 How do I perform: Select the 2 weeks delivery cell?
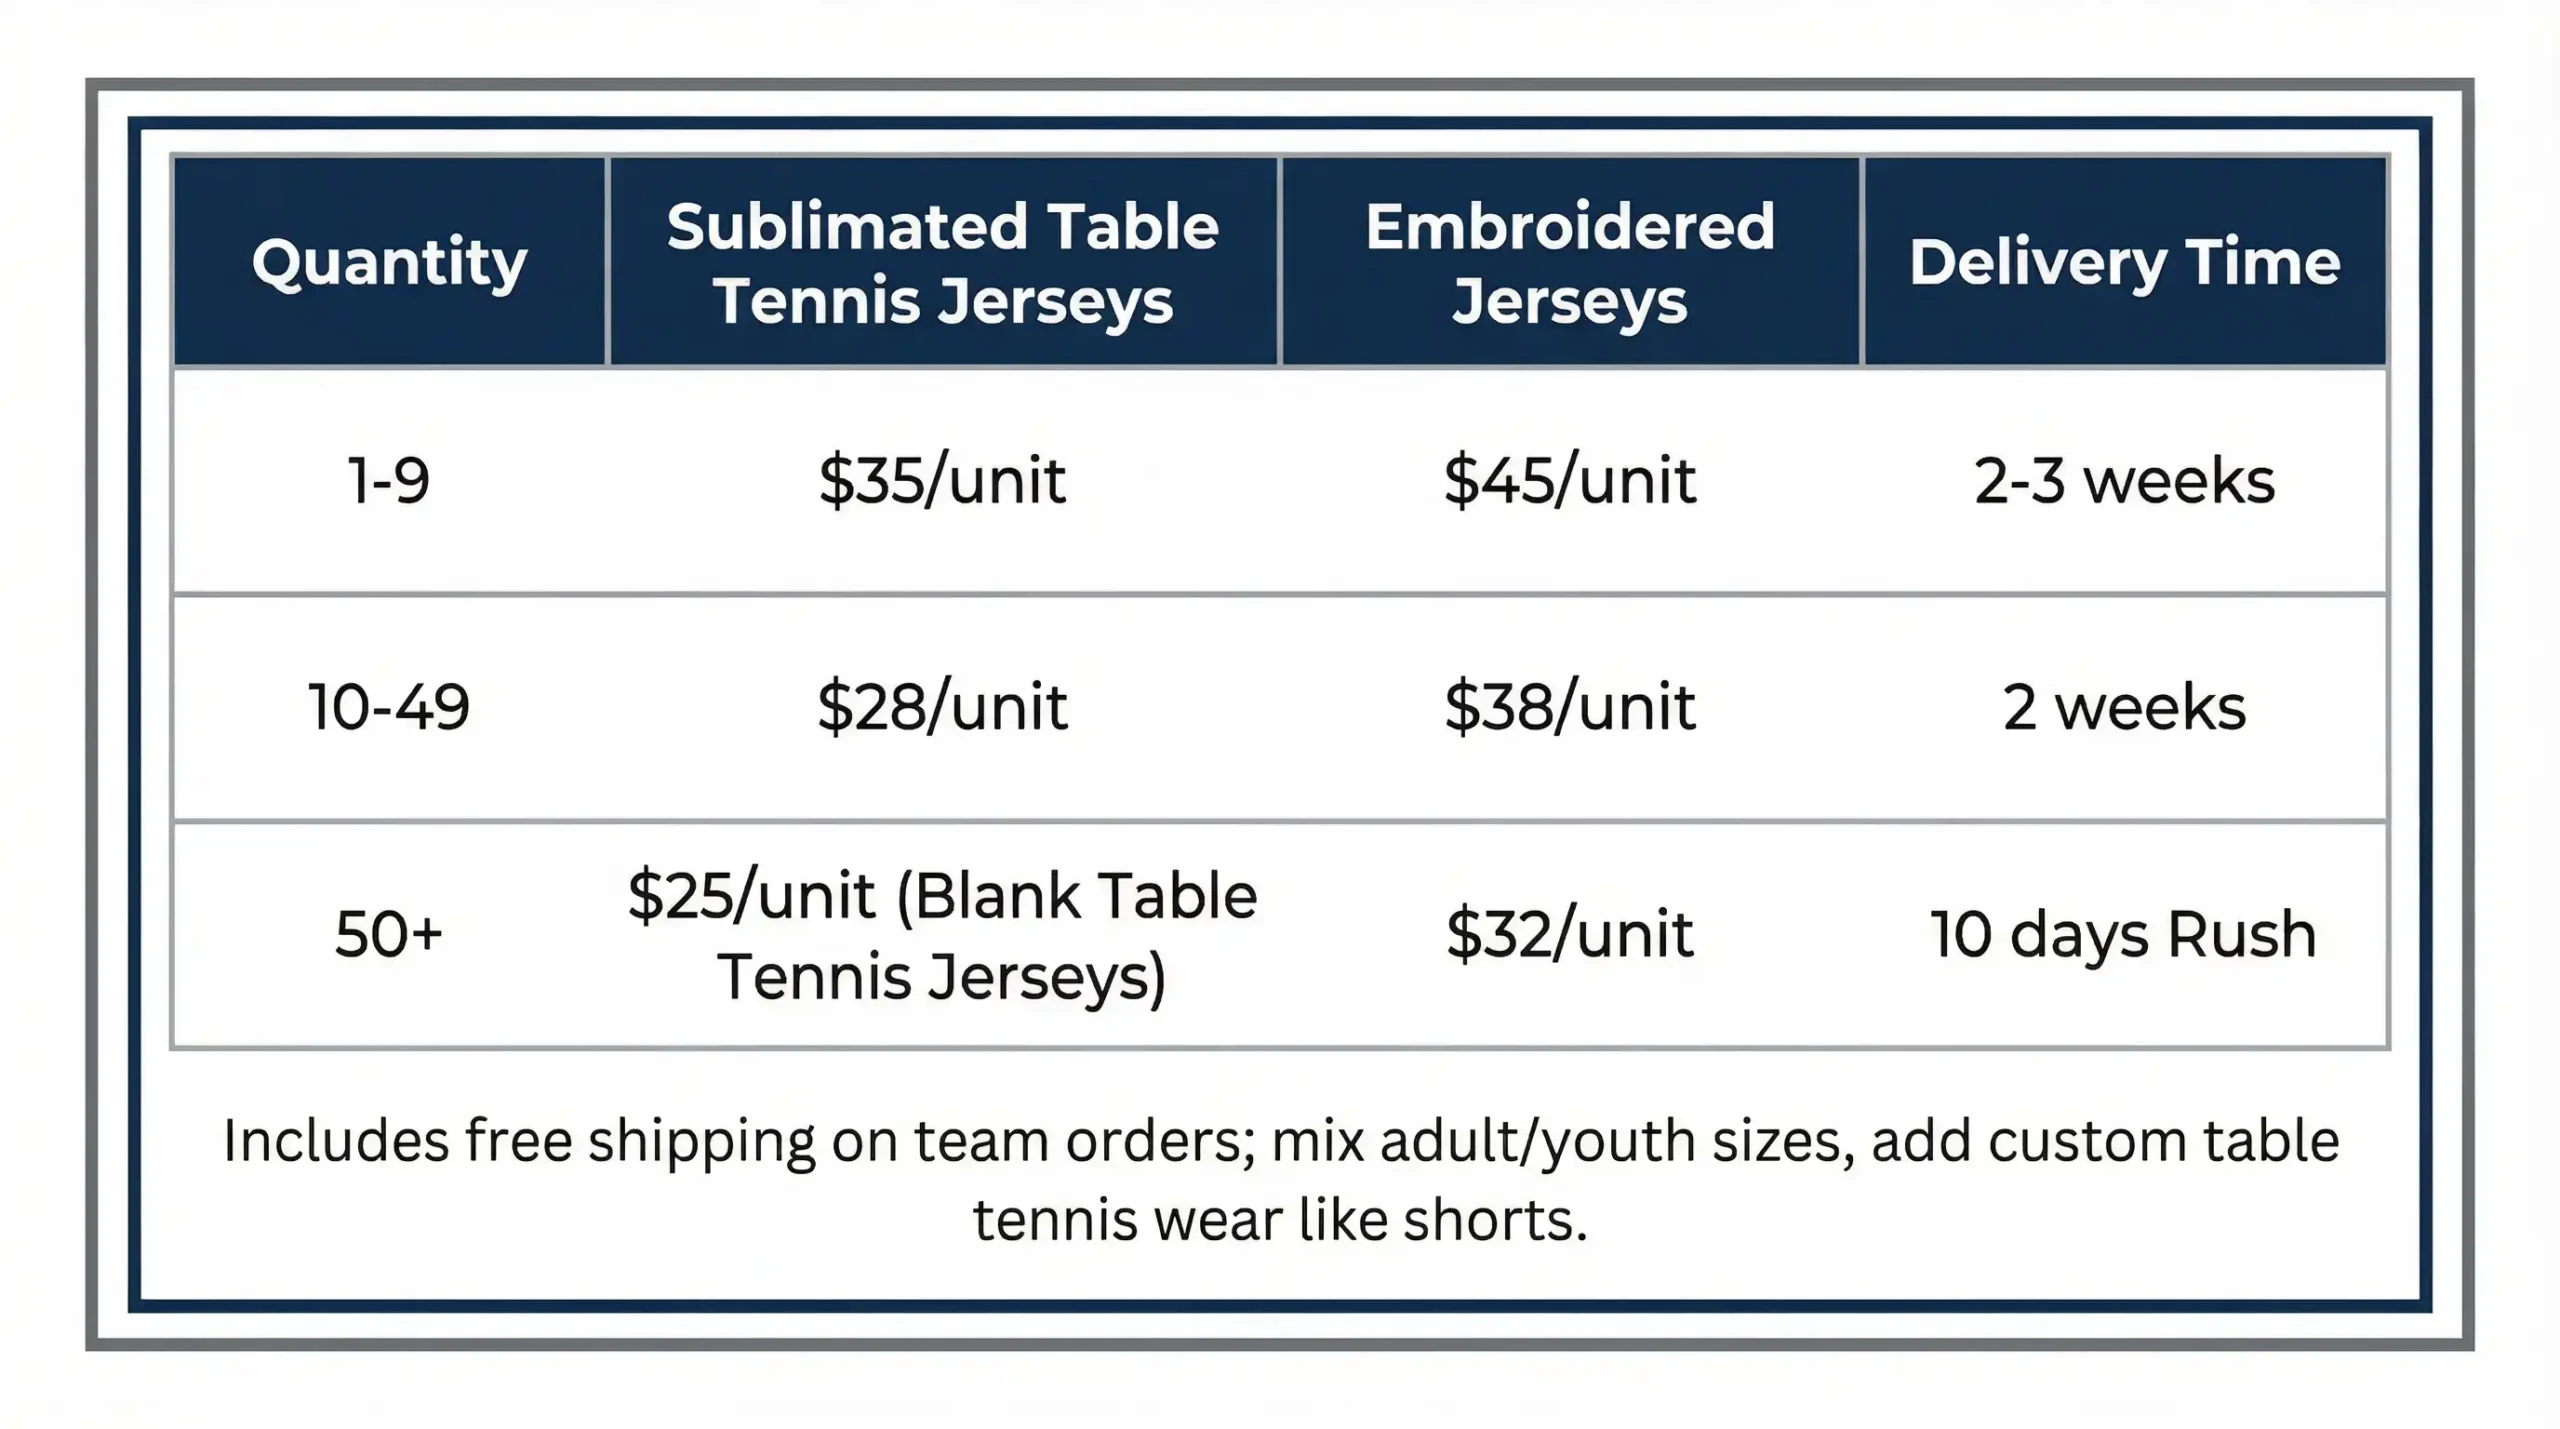pyautogui.click(x=2124, y=707)
